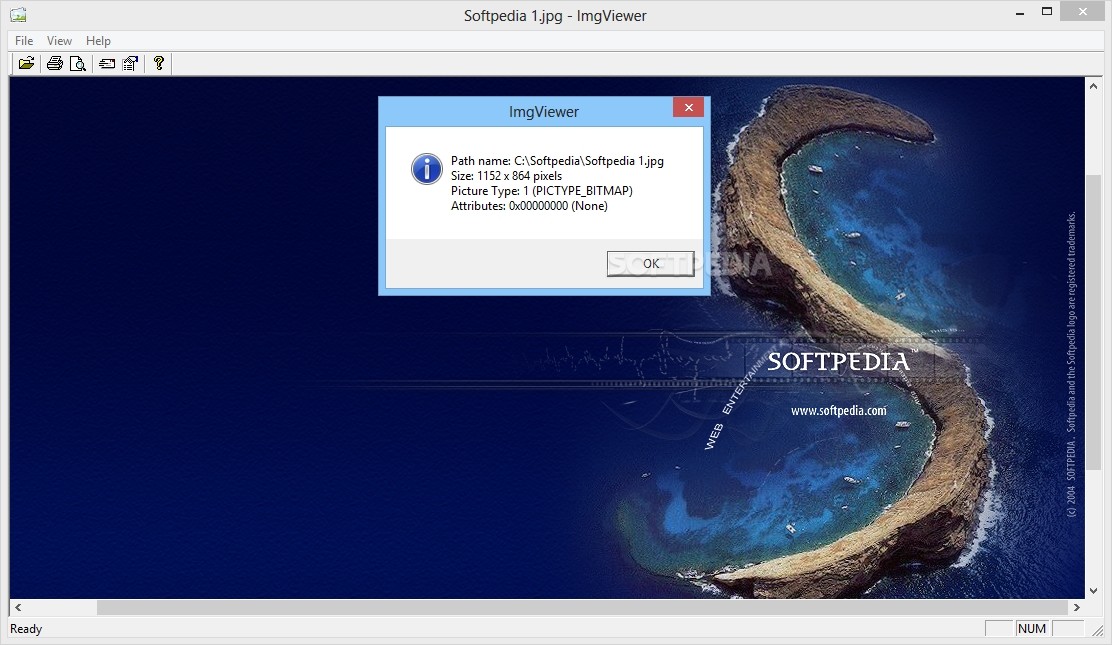1112x645 pixels.
Task: Open Print Preview from the toolbar
Action: pyautogui.click(x=77, y=63)
